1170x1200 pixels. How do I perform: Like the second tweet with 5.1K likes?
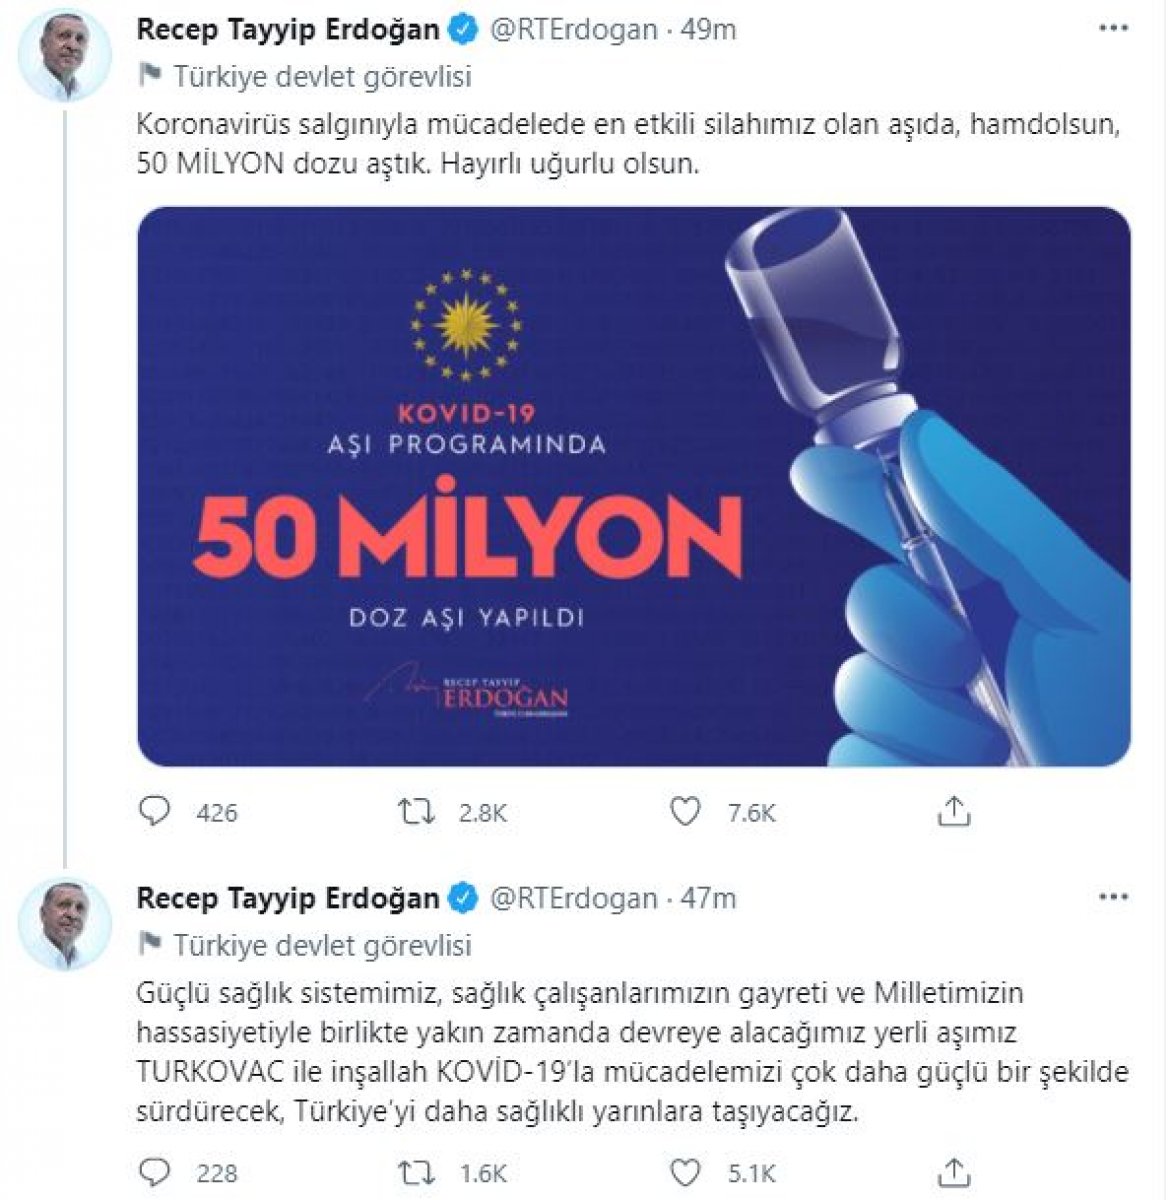(685, 1171)
